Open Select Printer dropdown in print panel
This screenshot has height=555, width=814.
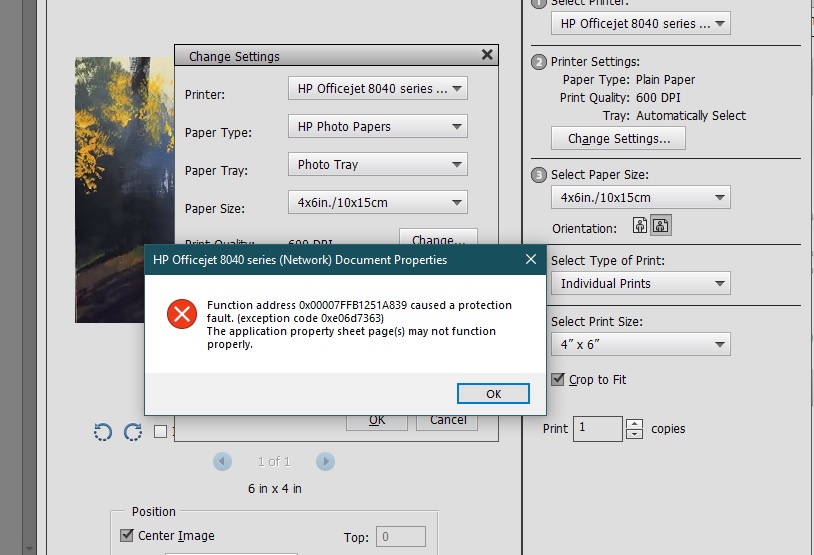(x=641, y=23)
